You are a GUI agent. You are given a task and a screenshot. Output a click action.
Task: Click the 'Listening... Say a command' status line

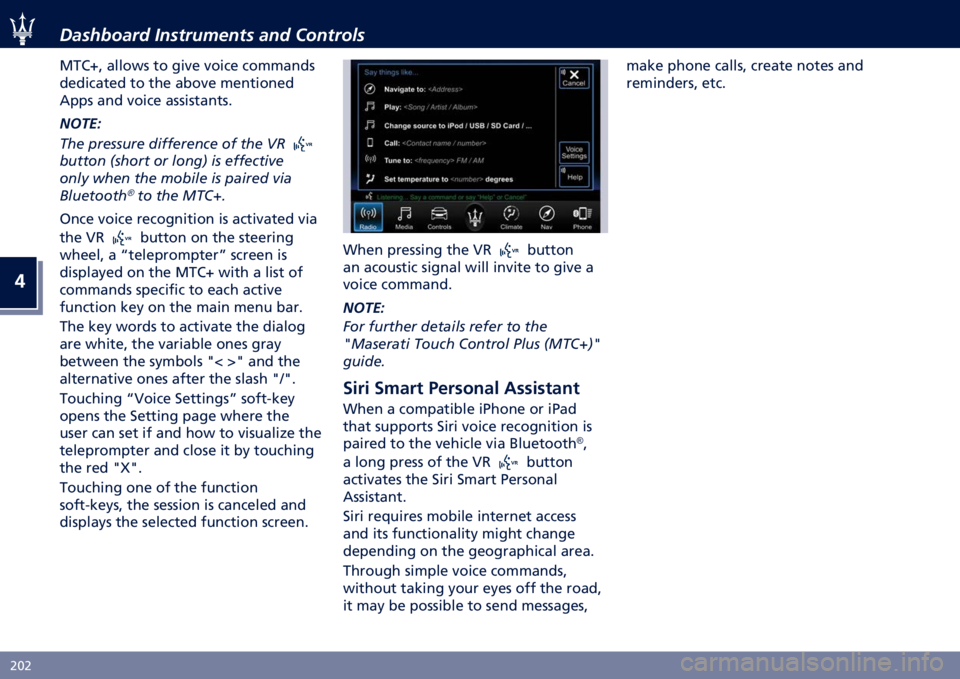pos(451,197)
